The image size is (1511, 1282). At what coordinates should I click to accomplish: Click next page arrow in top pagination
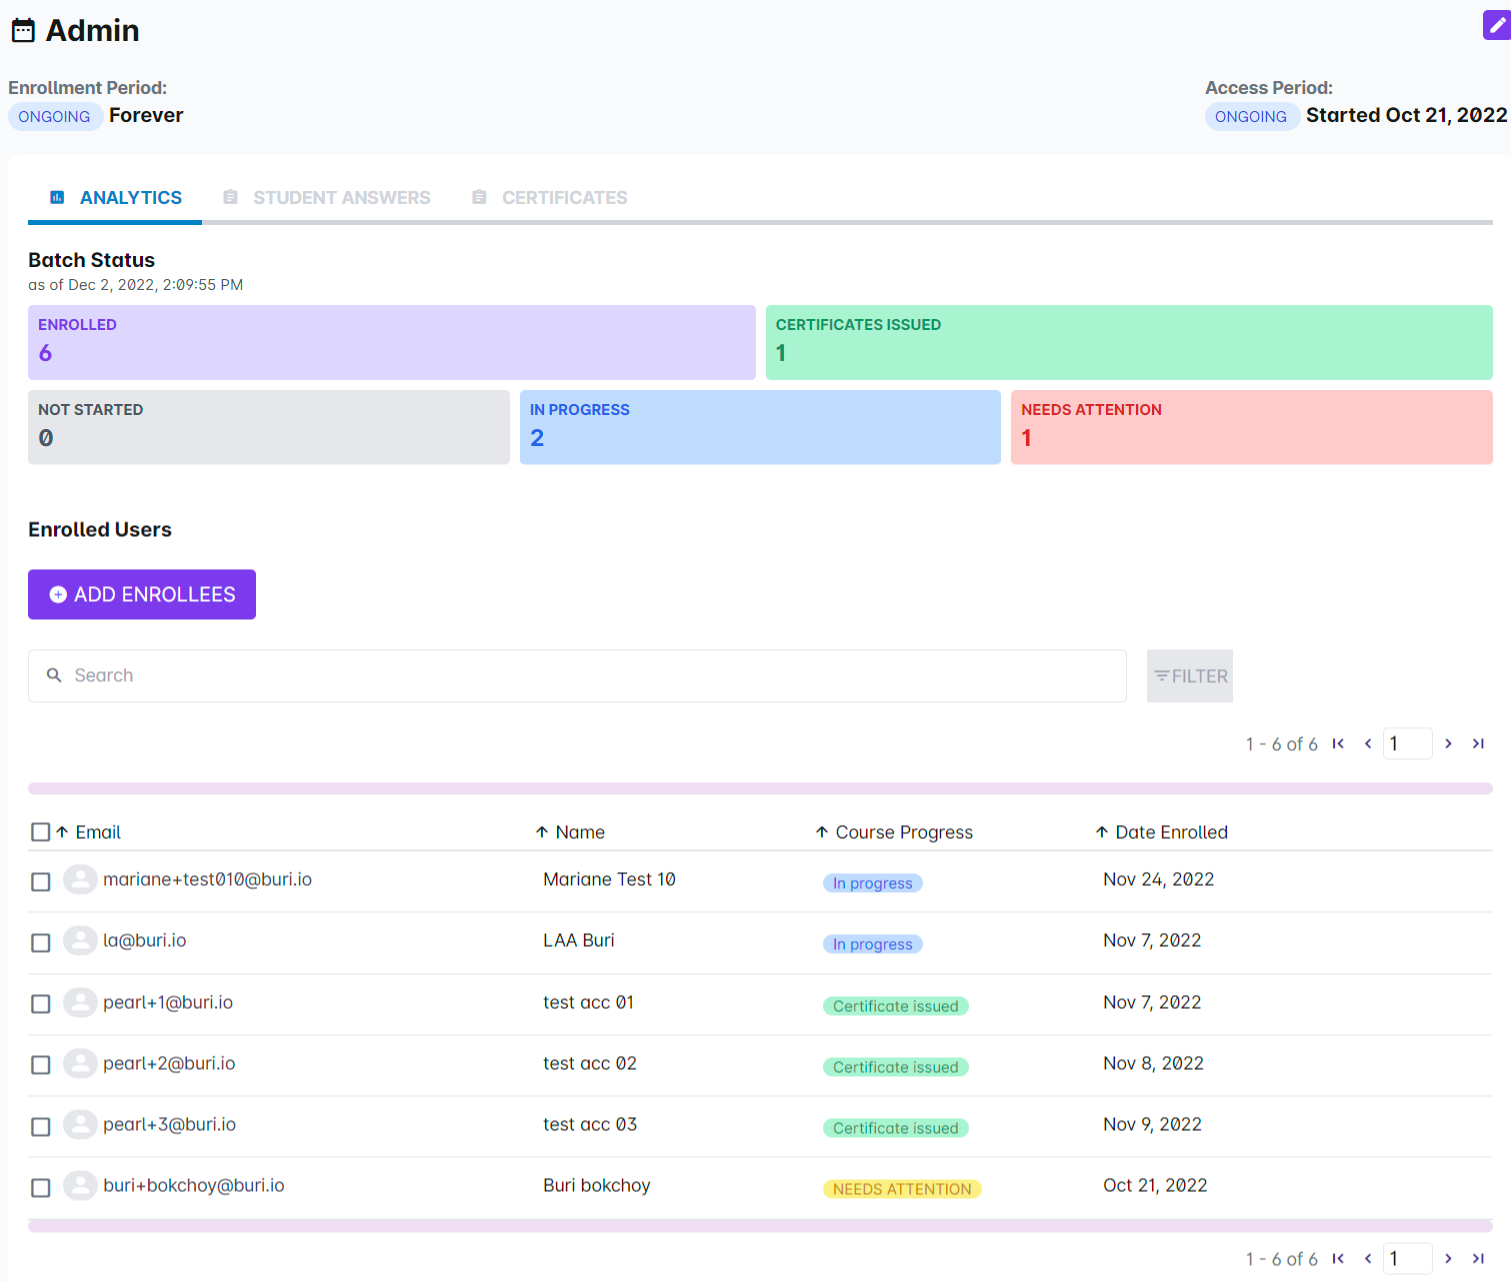[x=1448, y=744]
